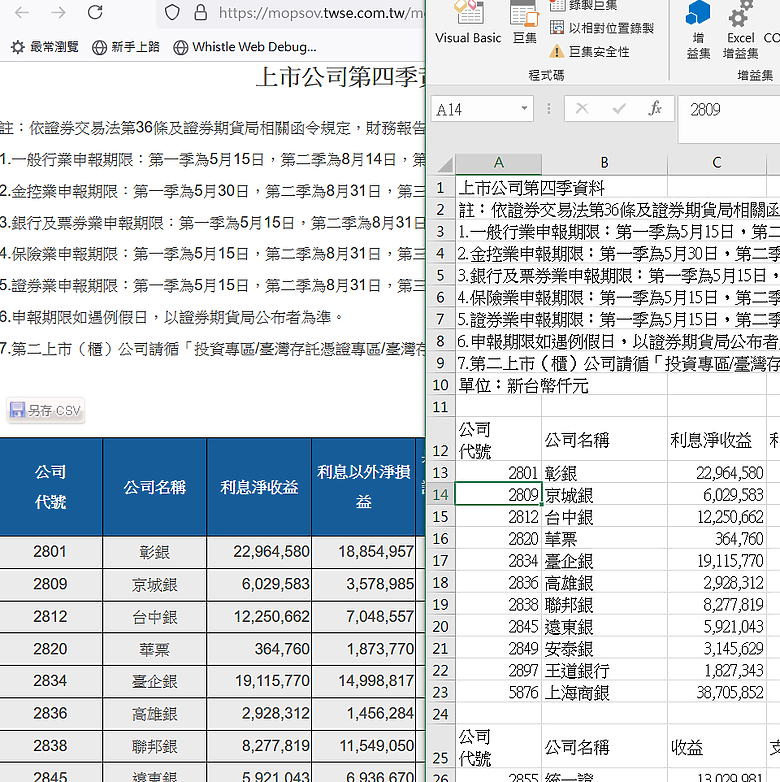
Task: Open the 最常瀏覽 bookmark
Action: tap(45, 47)
